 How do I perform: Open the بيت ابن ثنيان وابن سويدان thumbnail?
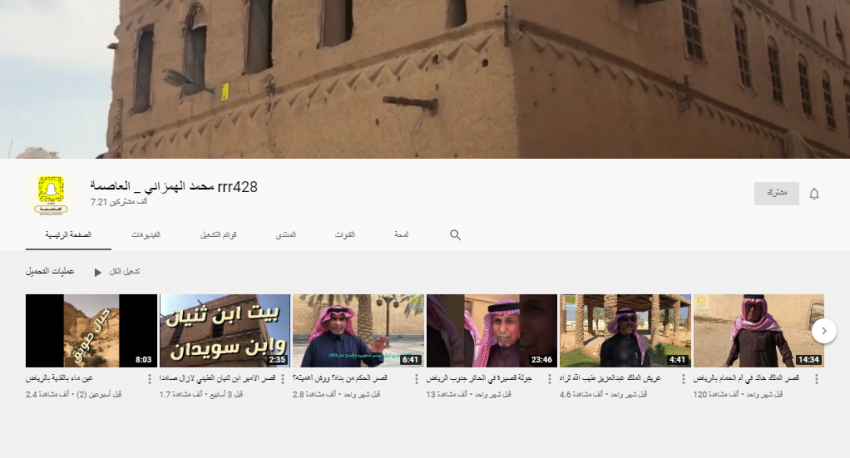[x=225, y=330]
